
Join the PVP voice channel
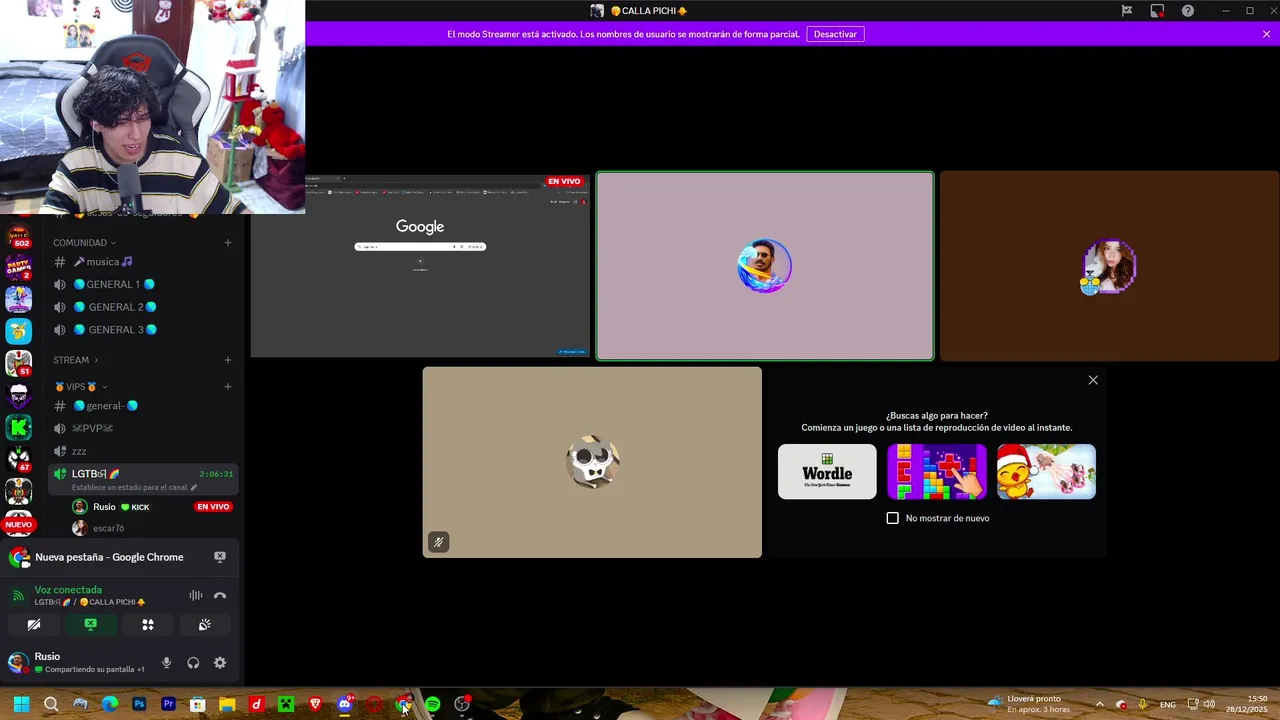[143, 428]
